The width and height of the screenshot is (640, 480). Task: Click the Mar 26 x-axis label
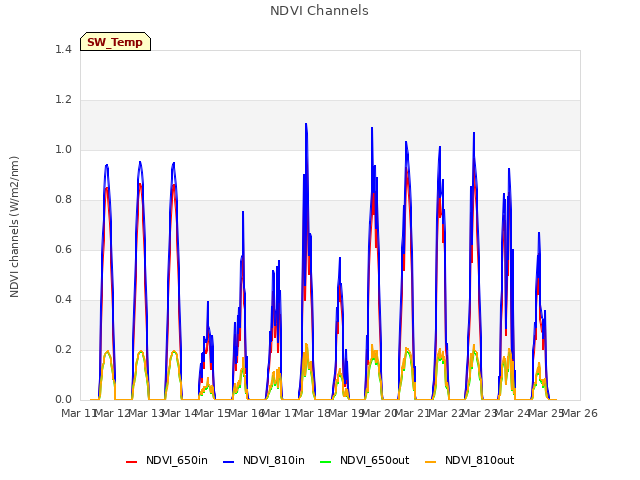tap(580, 413)
